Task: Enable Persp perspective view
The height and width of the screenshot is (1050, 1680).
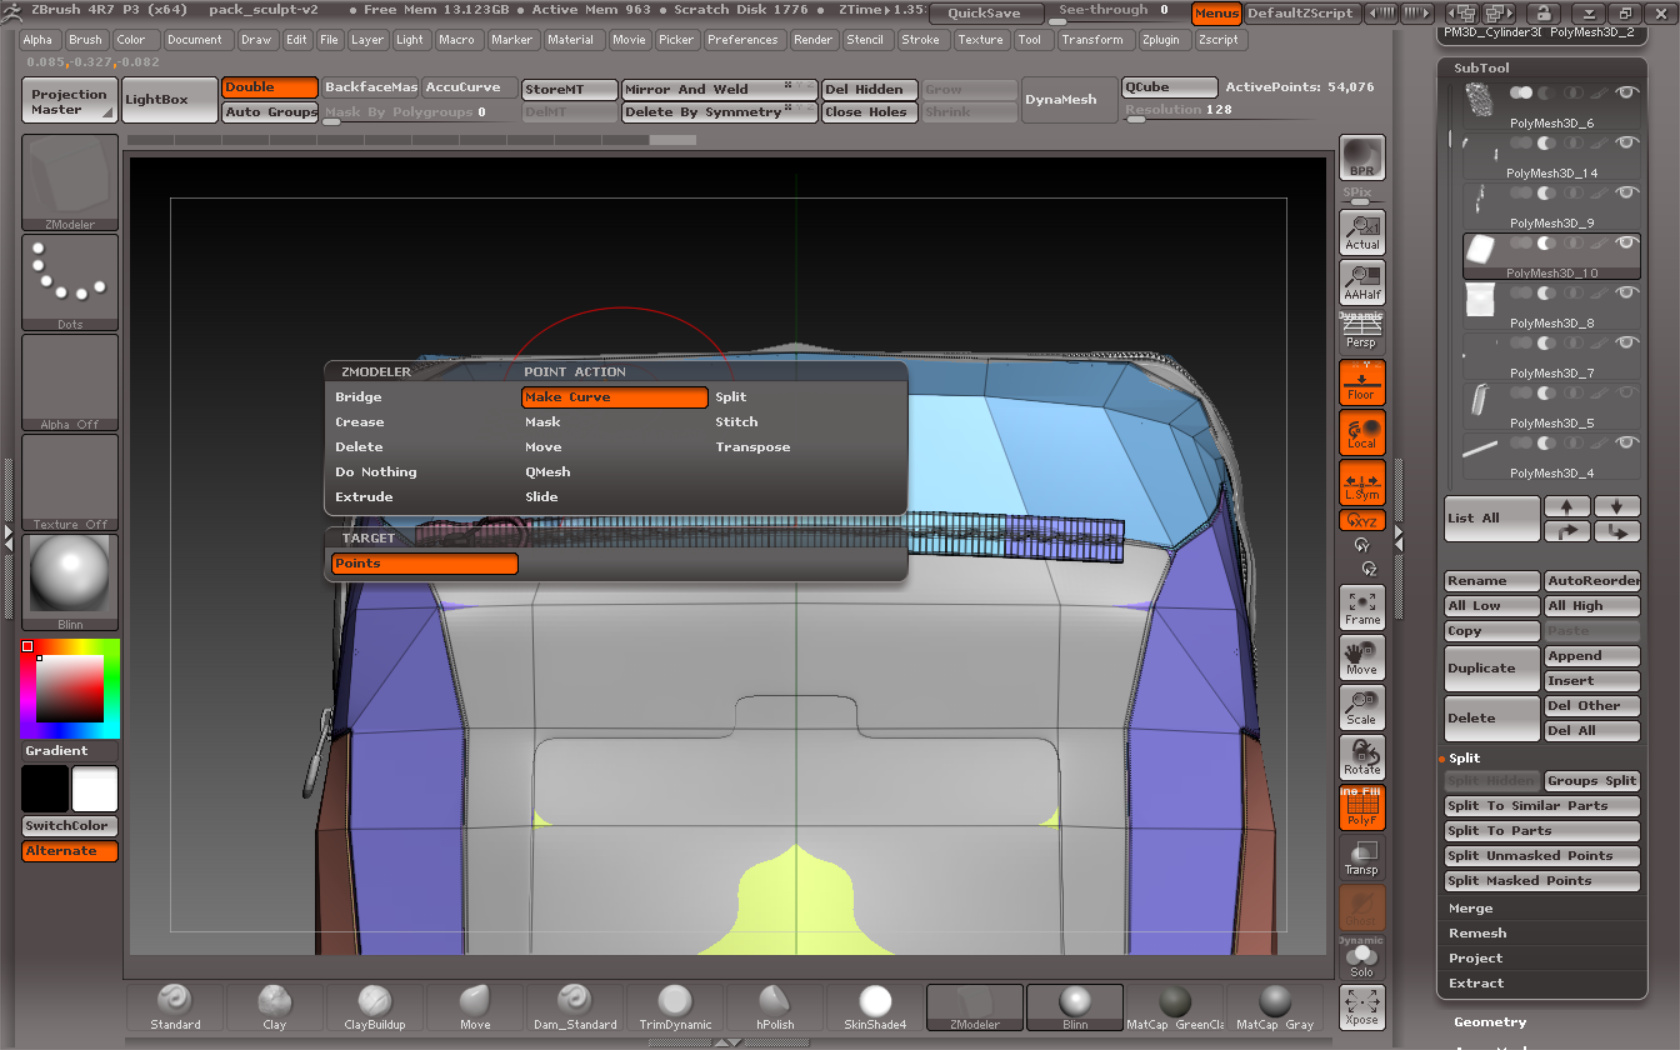Action: point(1361,331)
